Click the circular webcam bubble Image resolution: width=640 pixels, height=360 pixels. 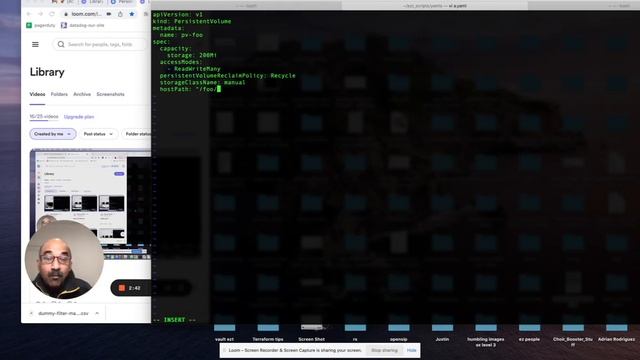64,260
